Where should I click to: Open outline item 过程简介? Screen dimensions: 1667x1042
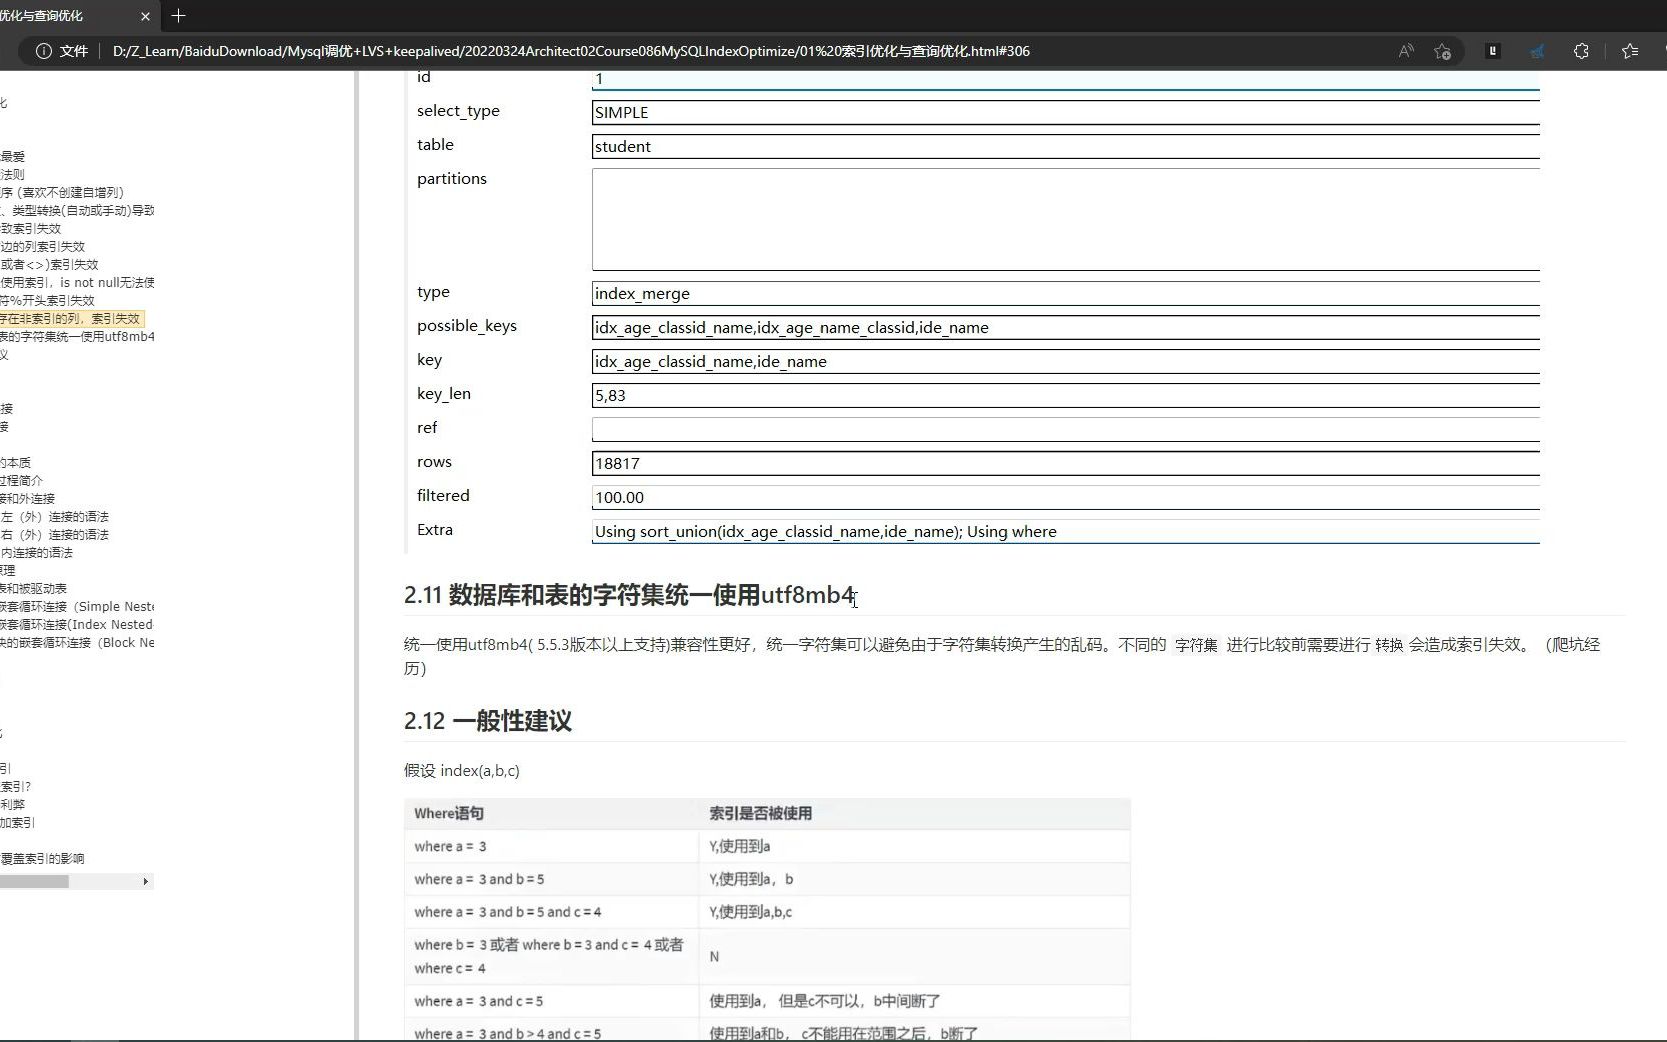tap(21, 481)
